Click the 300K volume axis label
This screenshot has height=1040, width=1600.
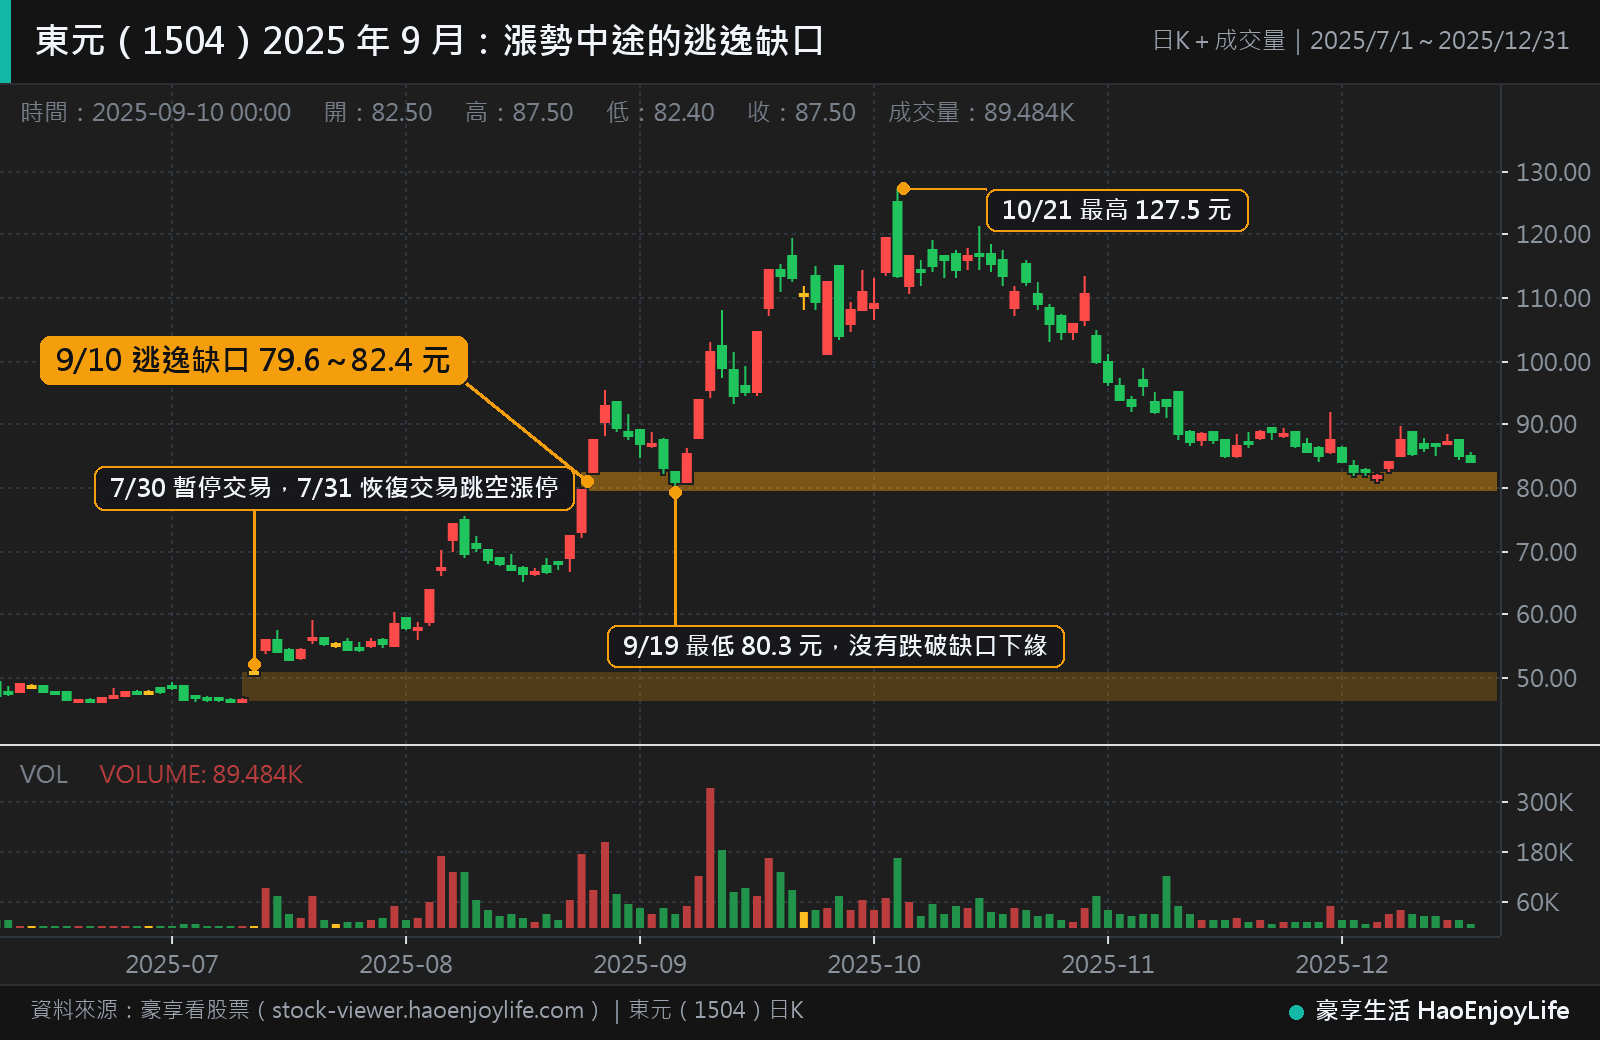[1545, 802]
